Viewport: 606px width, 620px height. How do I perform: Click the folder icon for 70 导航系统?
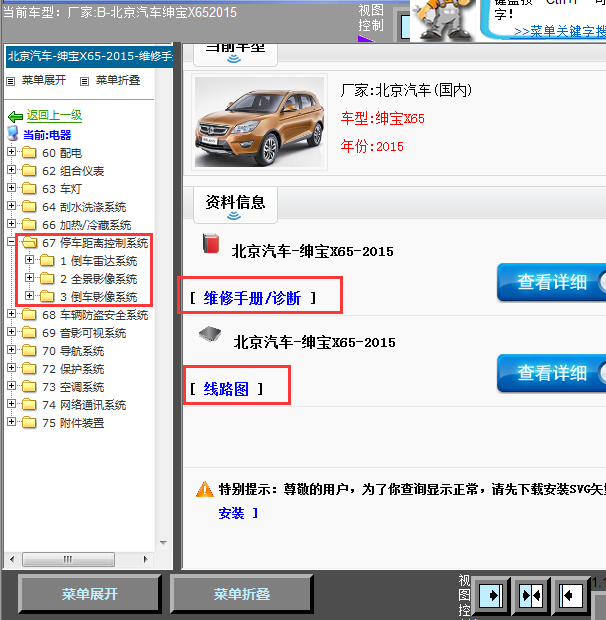coord(29,350)
